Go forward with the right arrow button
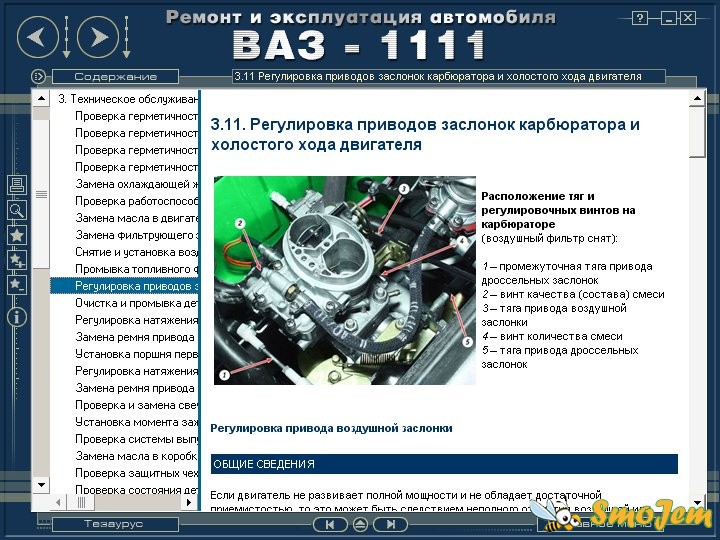 pos(98,37)
